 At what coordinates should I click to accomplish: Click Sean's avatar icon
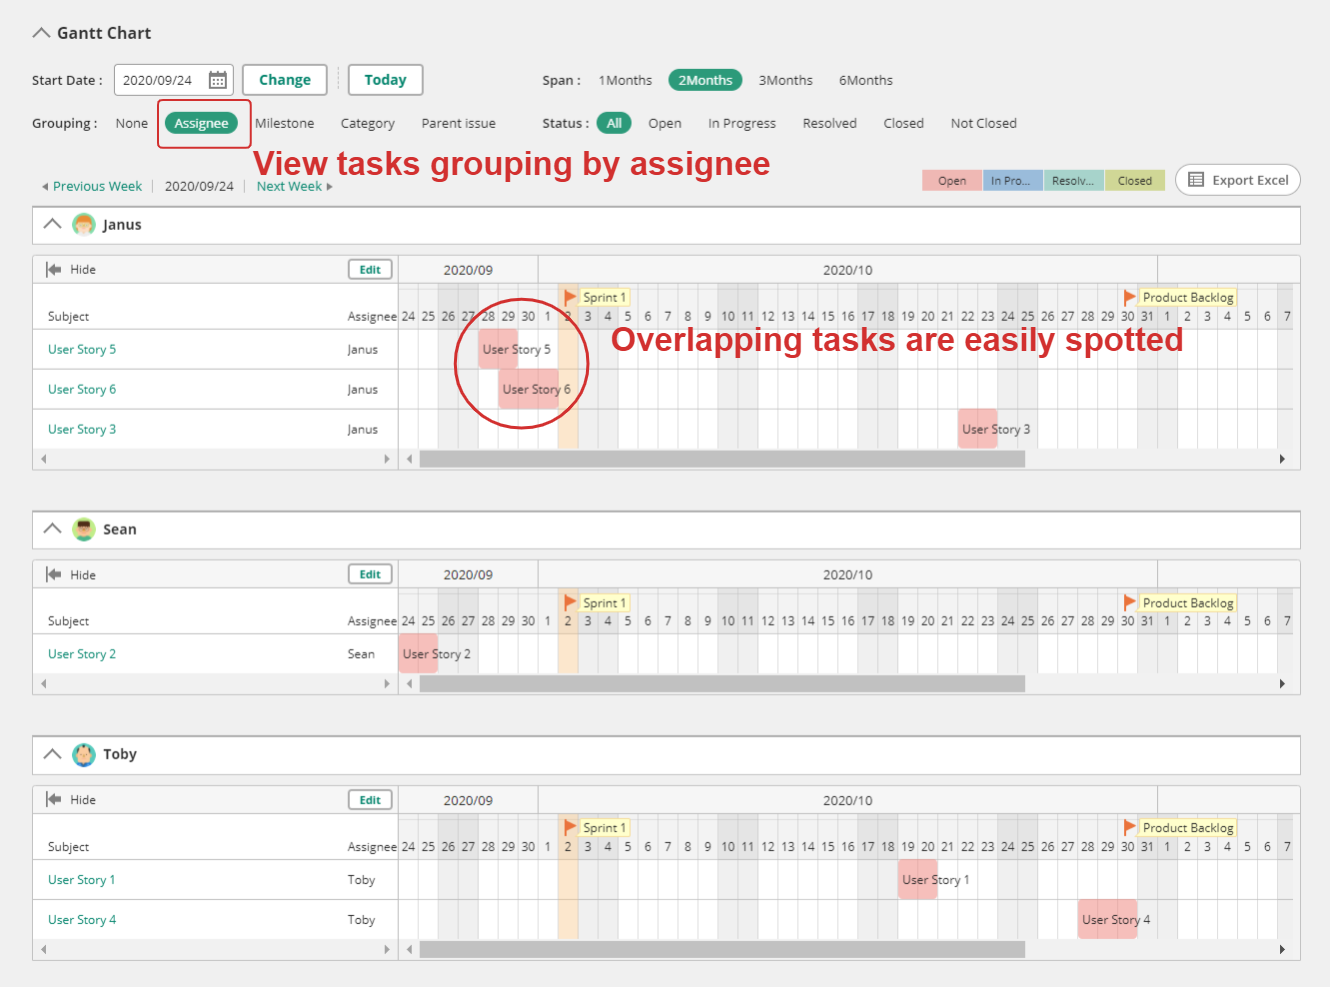[x=84, y=529]
